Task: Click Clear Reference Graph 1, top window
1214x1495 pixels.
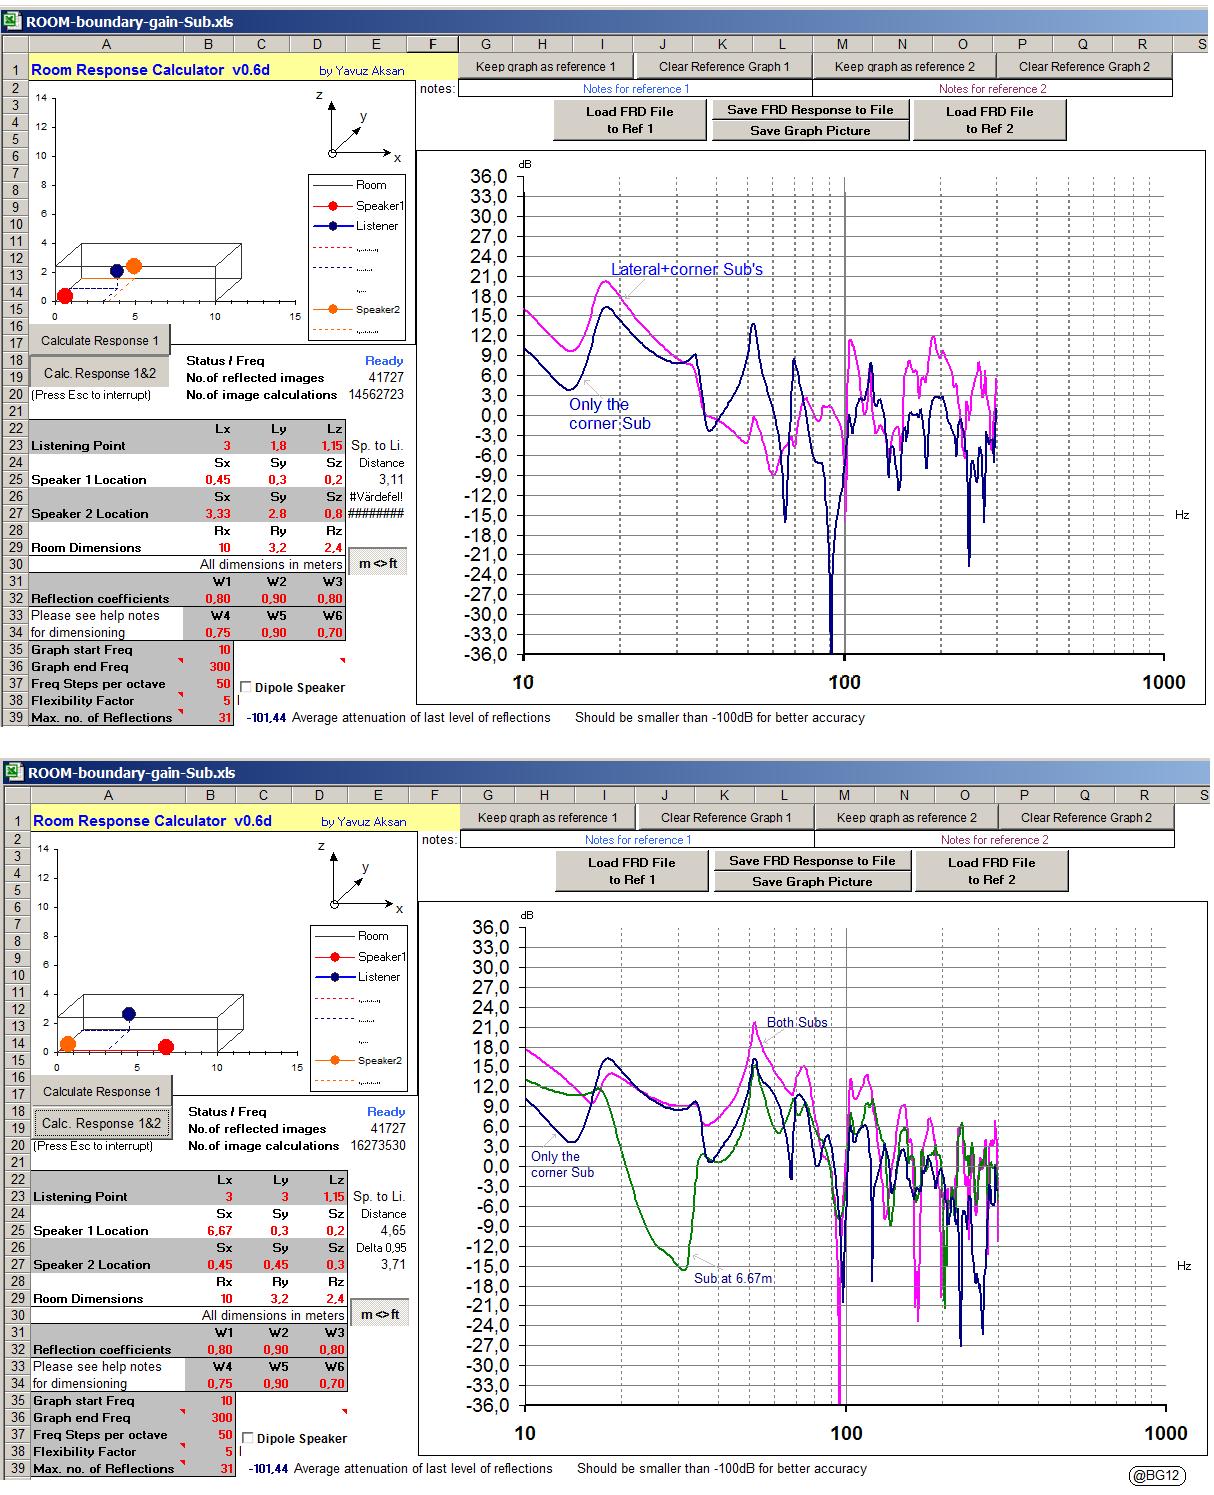Action: click(x=723, y=66)
